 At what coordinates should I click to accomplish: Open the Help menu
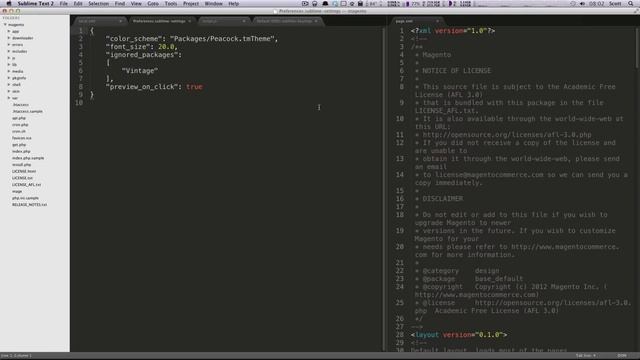point(233,3)
